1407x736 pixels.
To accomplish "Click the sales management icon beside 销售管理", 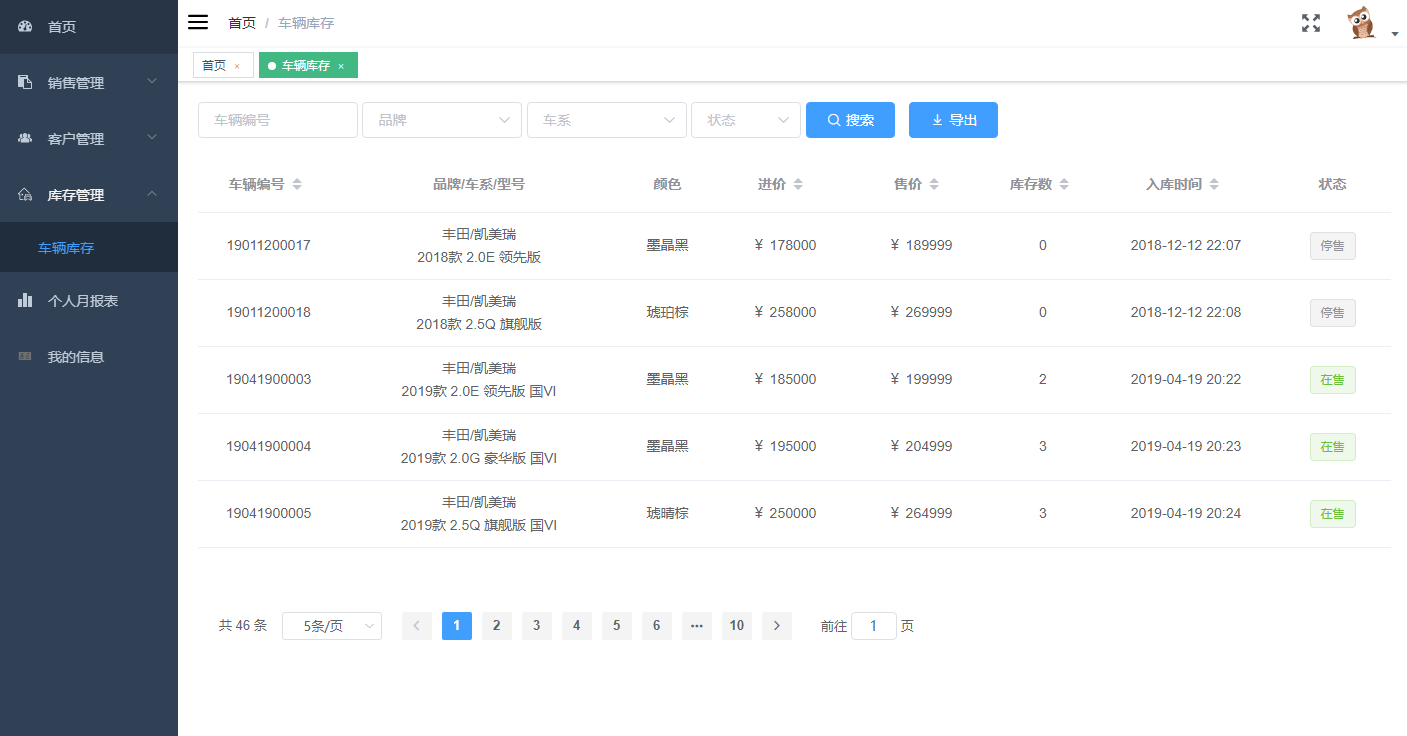I will click(24, 82).
